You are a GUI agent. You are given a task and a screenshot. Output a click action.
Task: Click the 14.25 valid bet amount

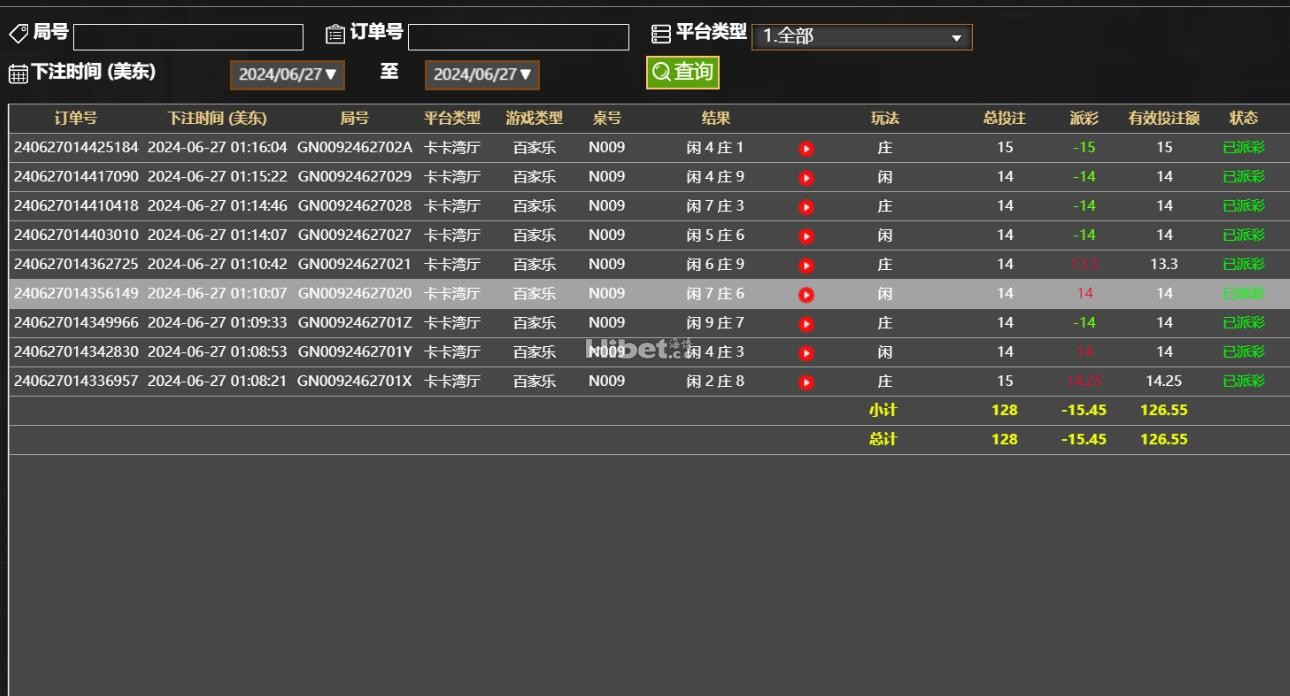point(1164,381)
